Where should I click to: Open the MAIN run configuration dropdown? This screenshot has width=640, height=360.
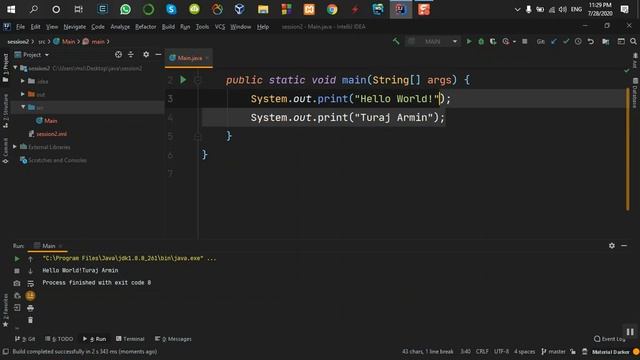click(433, 41)
